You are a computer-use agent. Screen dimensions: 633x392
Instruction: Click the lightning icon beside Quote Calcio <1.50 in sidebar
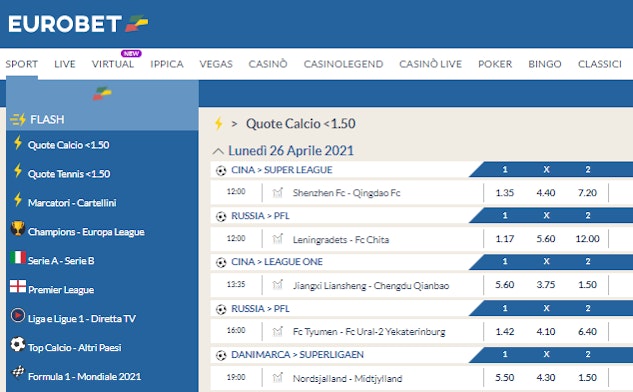coord(18,143)
